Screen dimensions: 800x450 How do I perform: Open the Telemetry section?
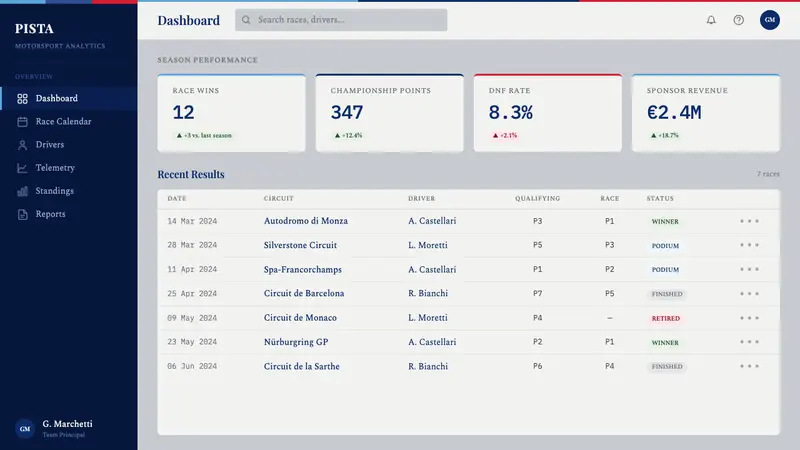click(68, 168)
